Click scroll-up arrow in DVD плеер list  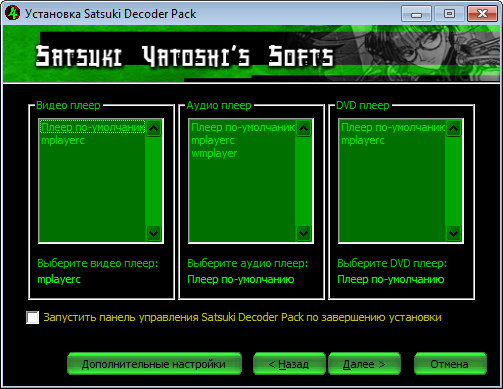pos(454,128)
